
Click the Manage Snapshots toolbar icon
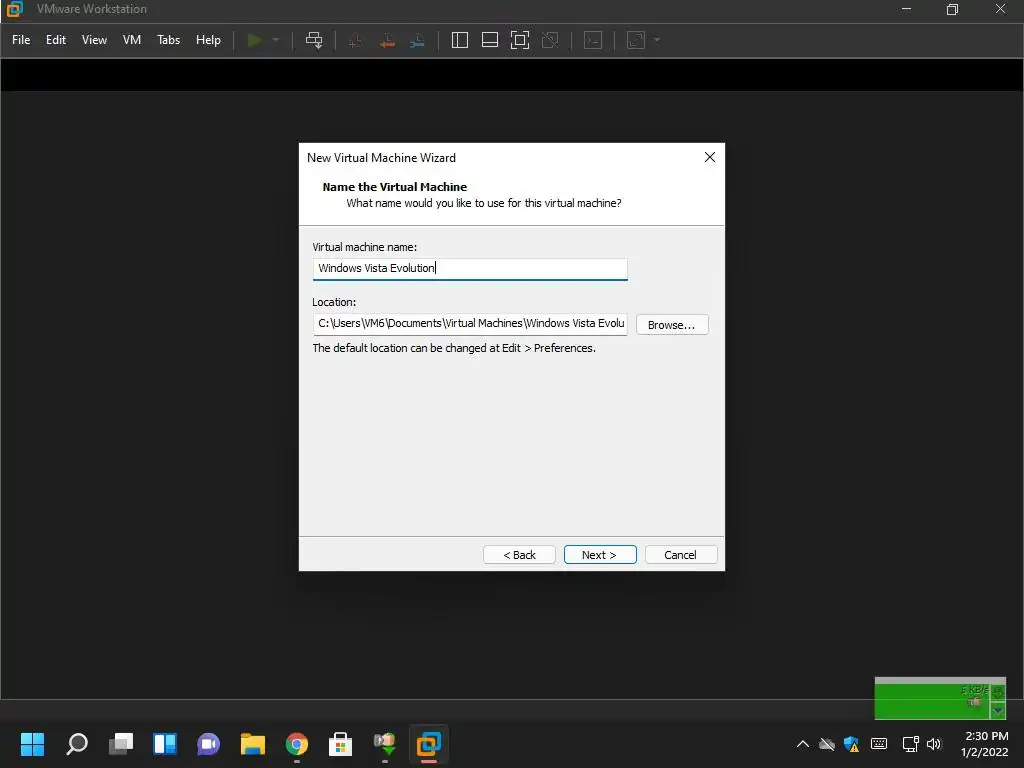pyautogui.click(x=417, y=40)
